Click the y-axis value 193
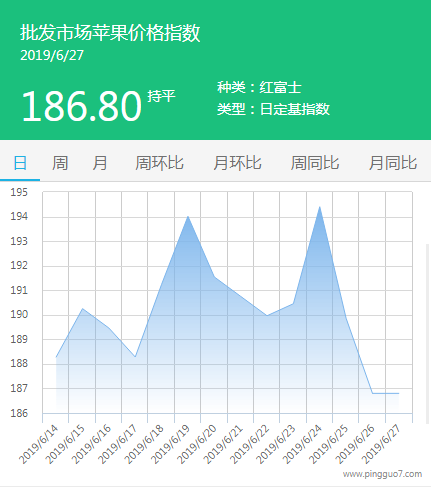 (19, 241)
